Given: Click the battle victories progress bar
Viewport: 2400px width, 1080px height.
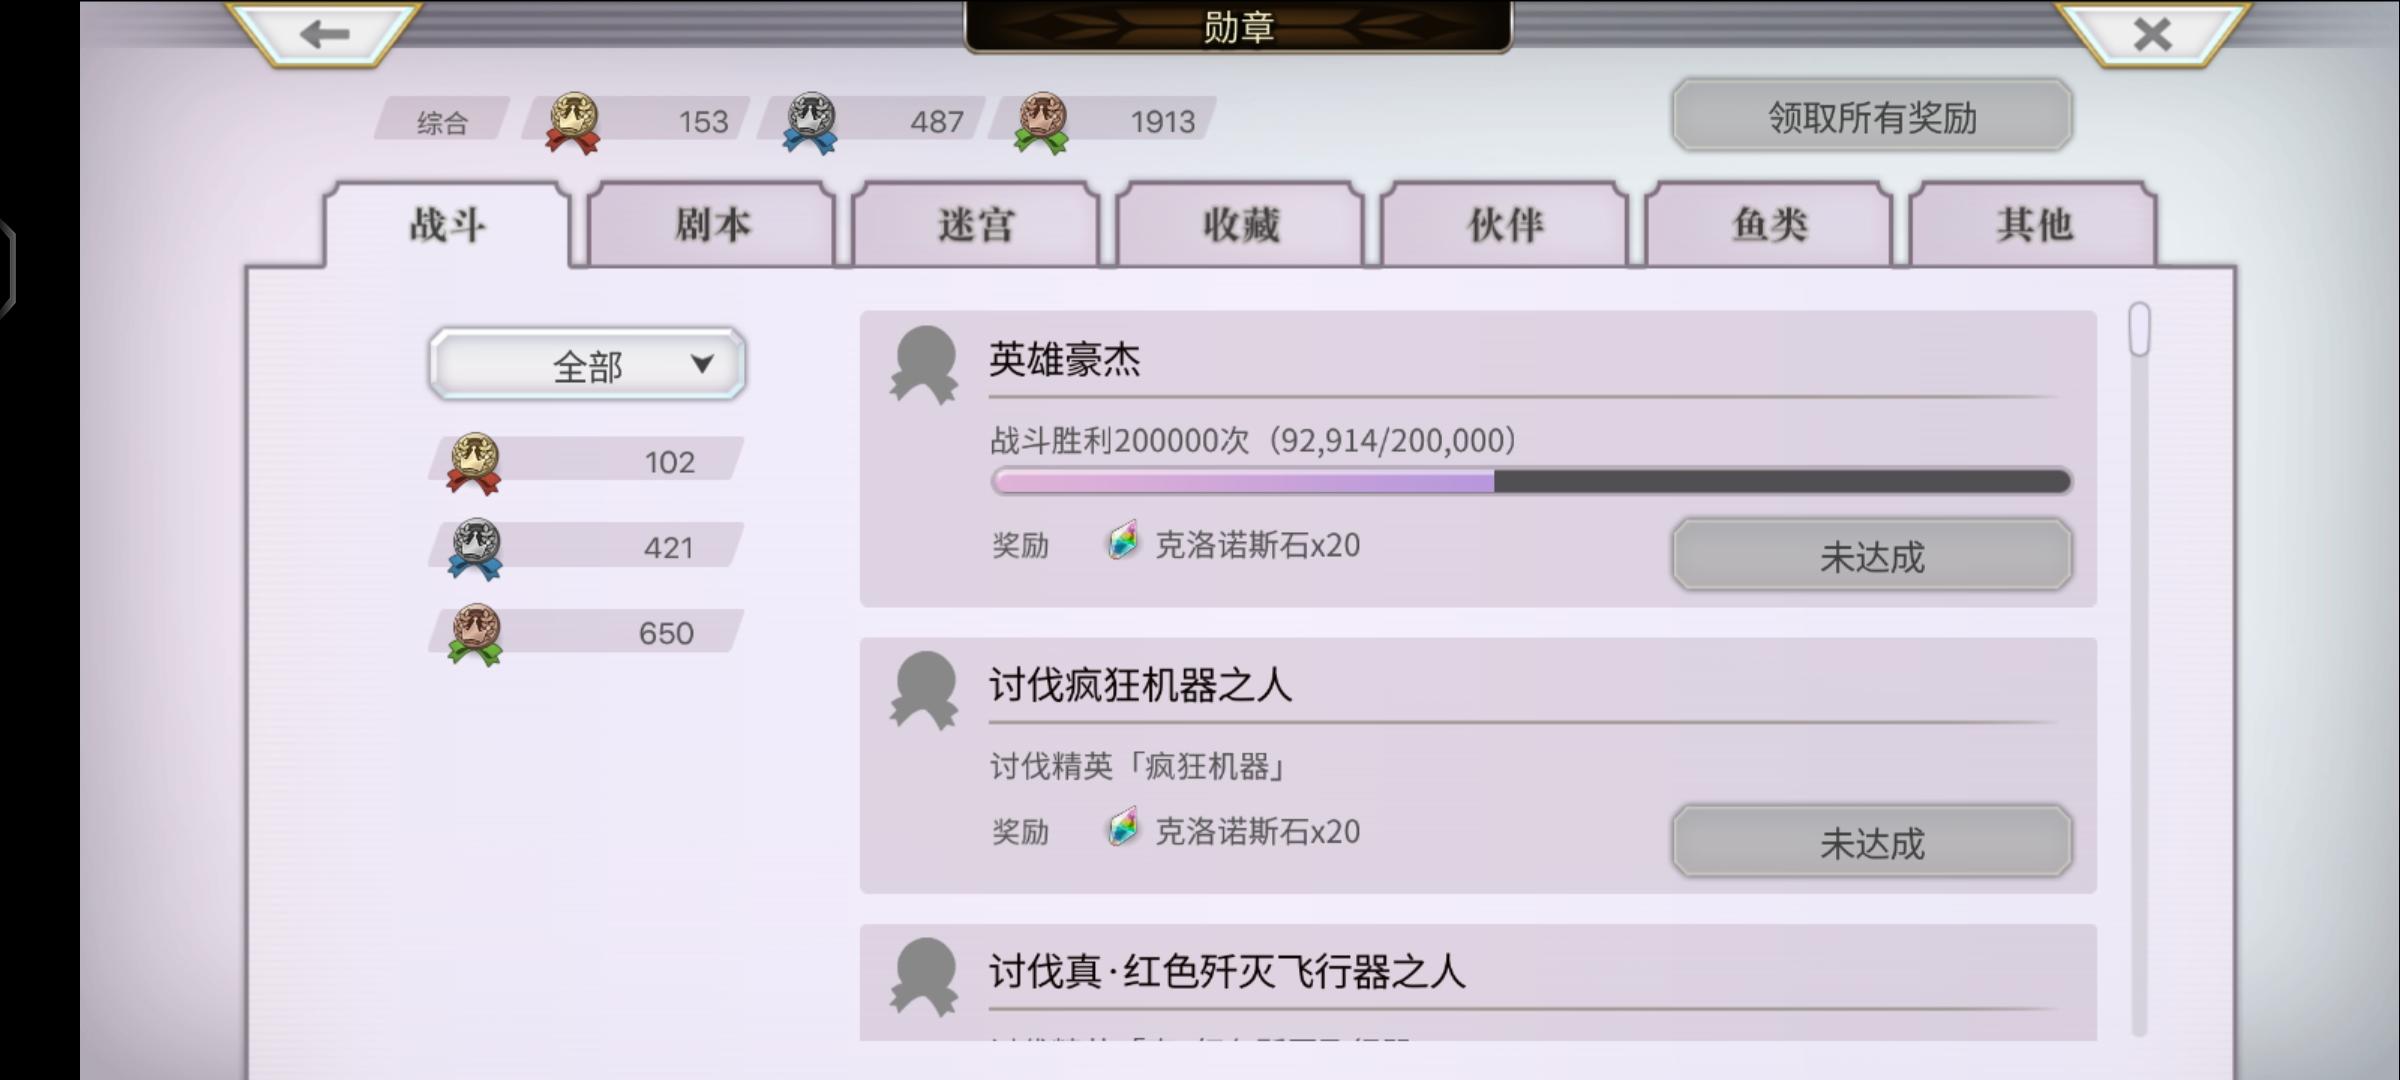Looking at the screenshot, I should tap(1531, 482).
